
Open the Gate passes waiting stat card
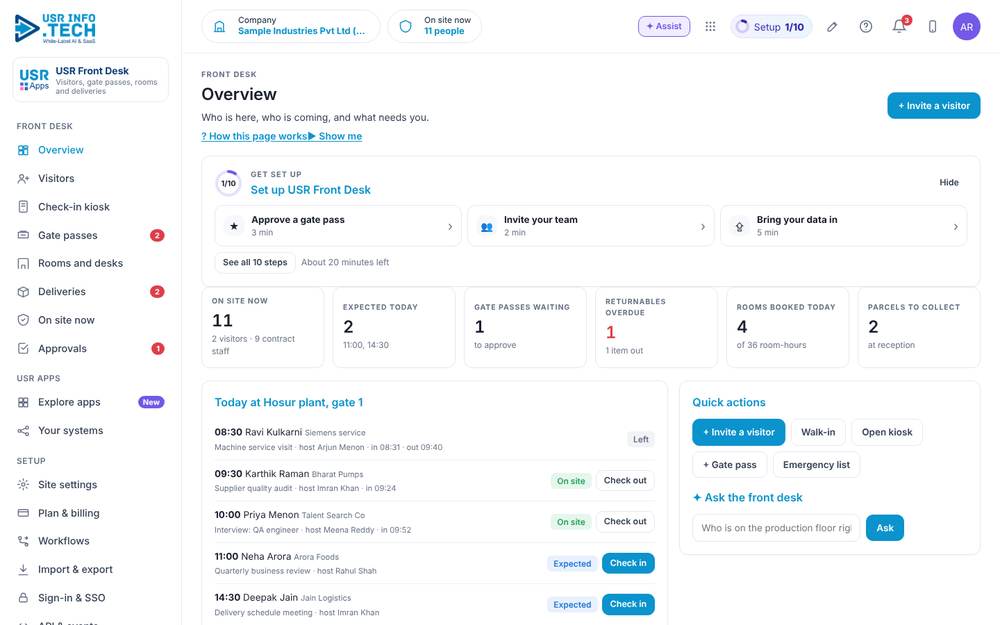pos(525,327)
